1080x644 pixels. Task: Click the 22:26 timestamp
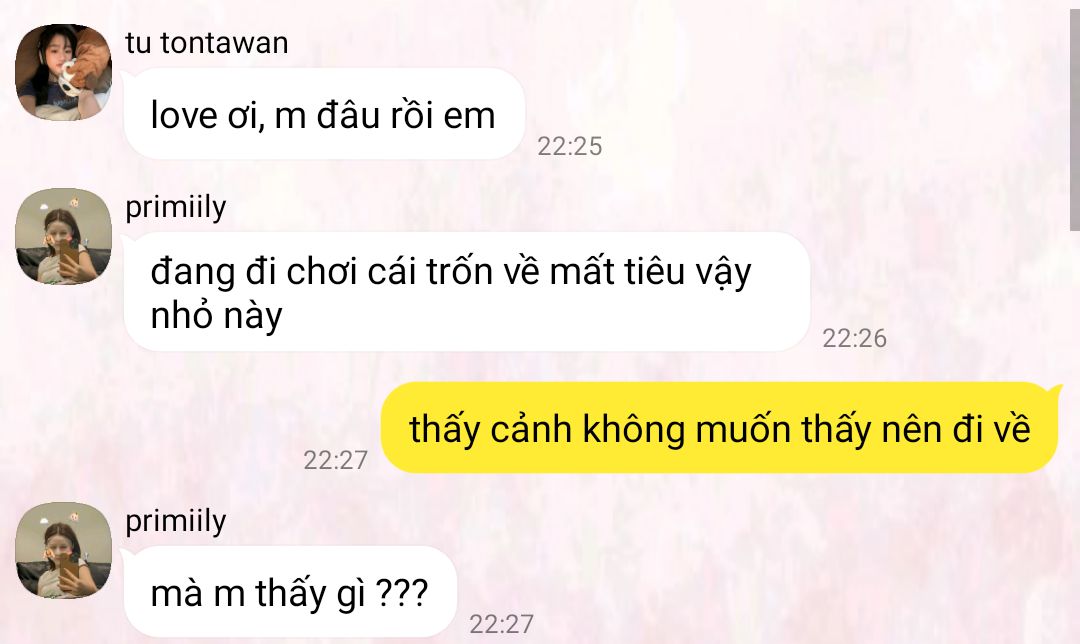854,338
